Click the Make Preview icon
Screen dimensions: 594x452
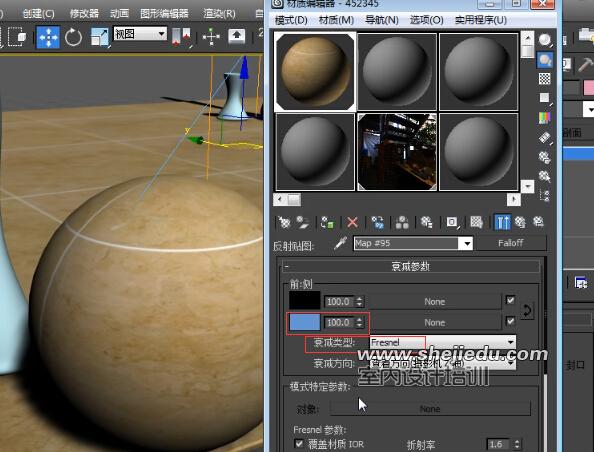tap(544, 138)
